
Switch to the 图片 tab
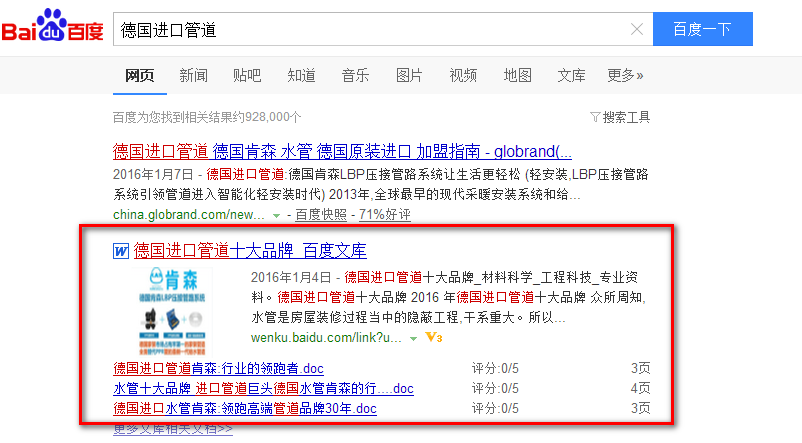(409, 75)
